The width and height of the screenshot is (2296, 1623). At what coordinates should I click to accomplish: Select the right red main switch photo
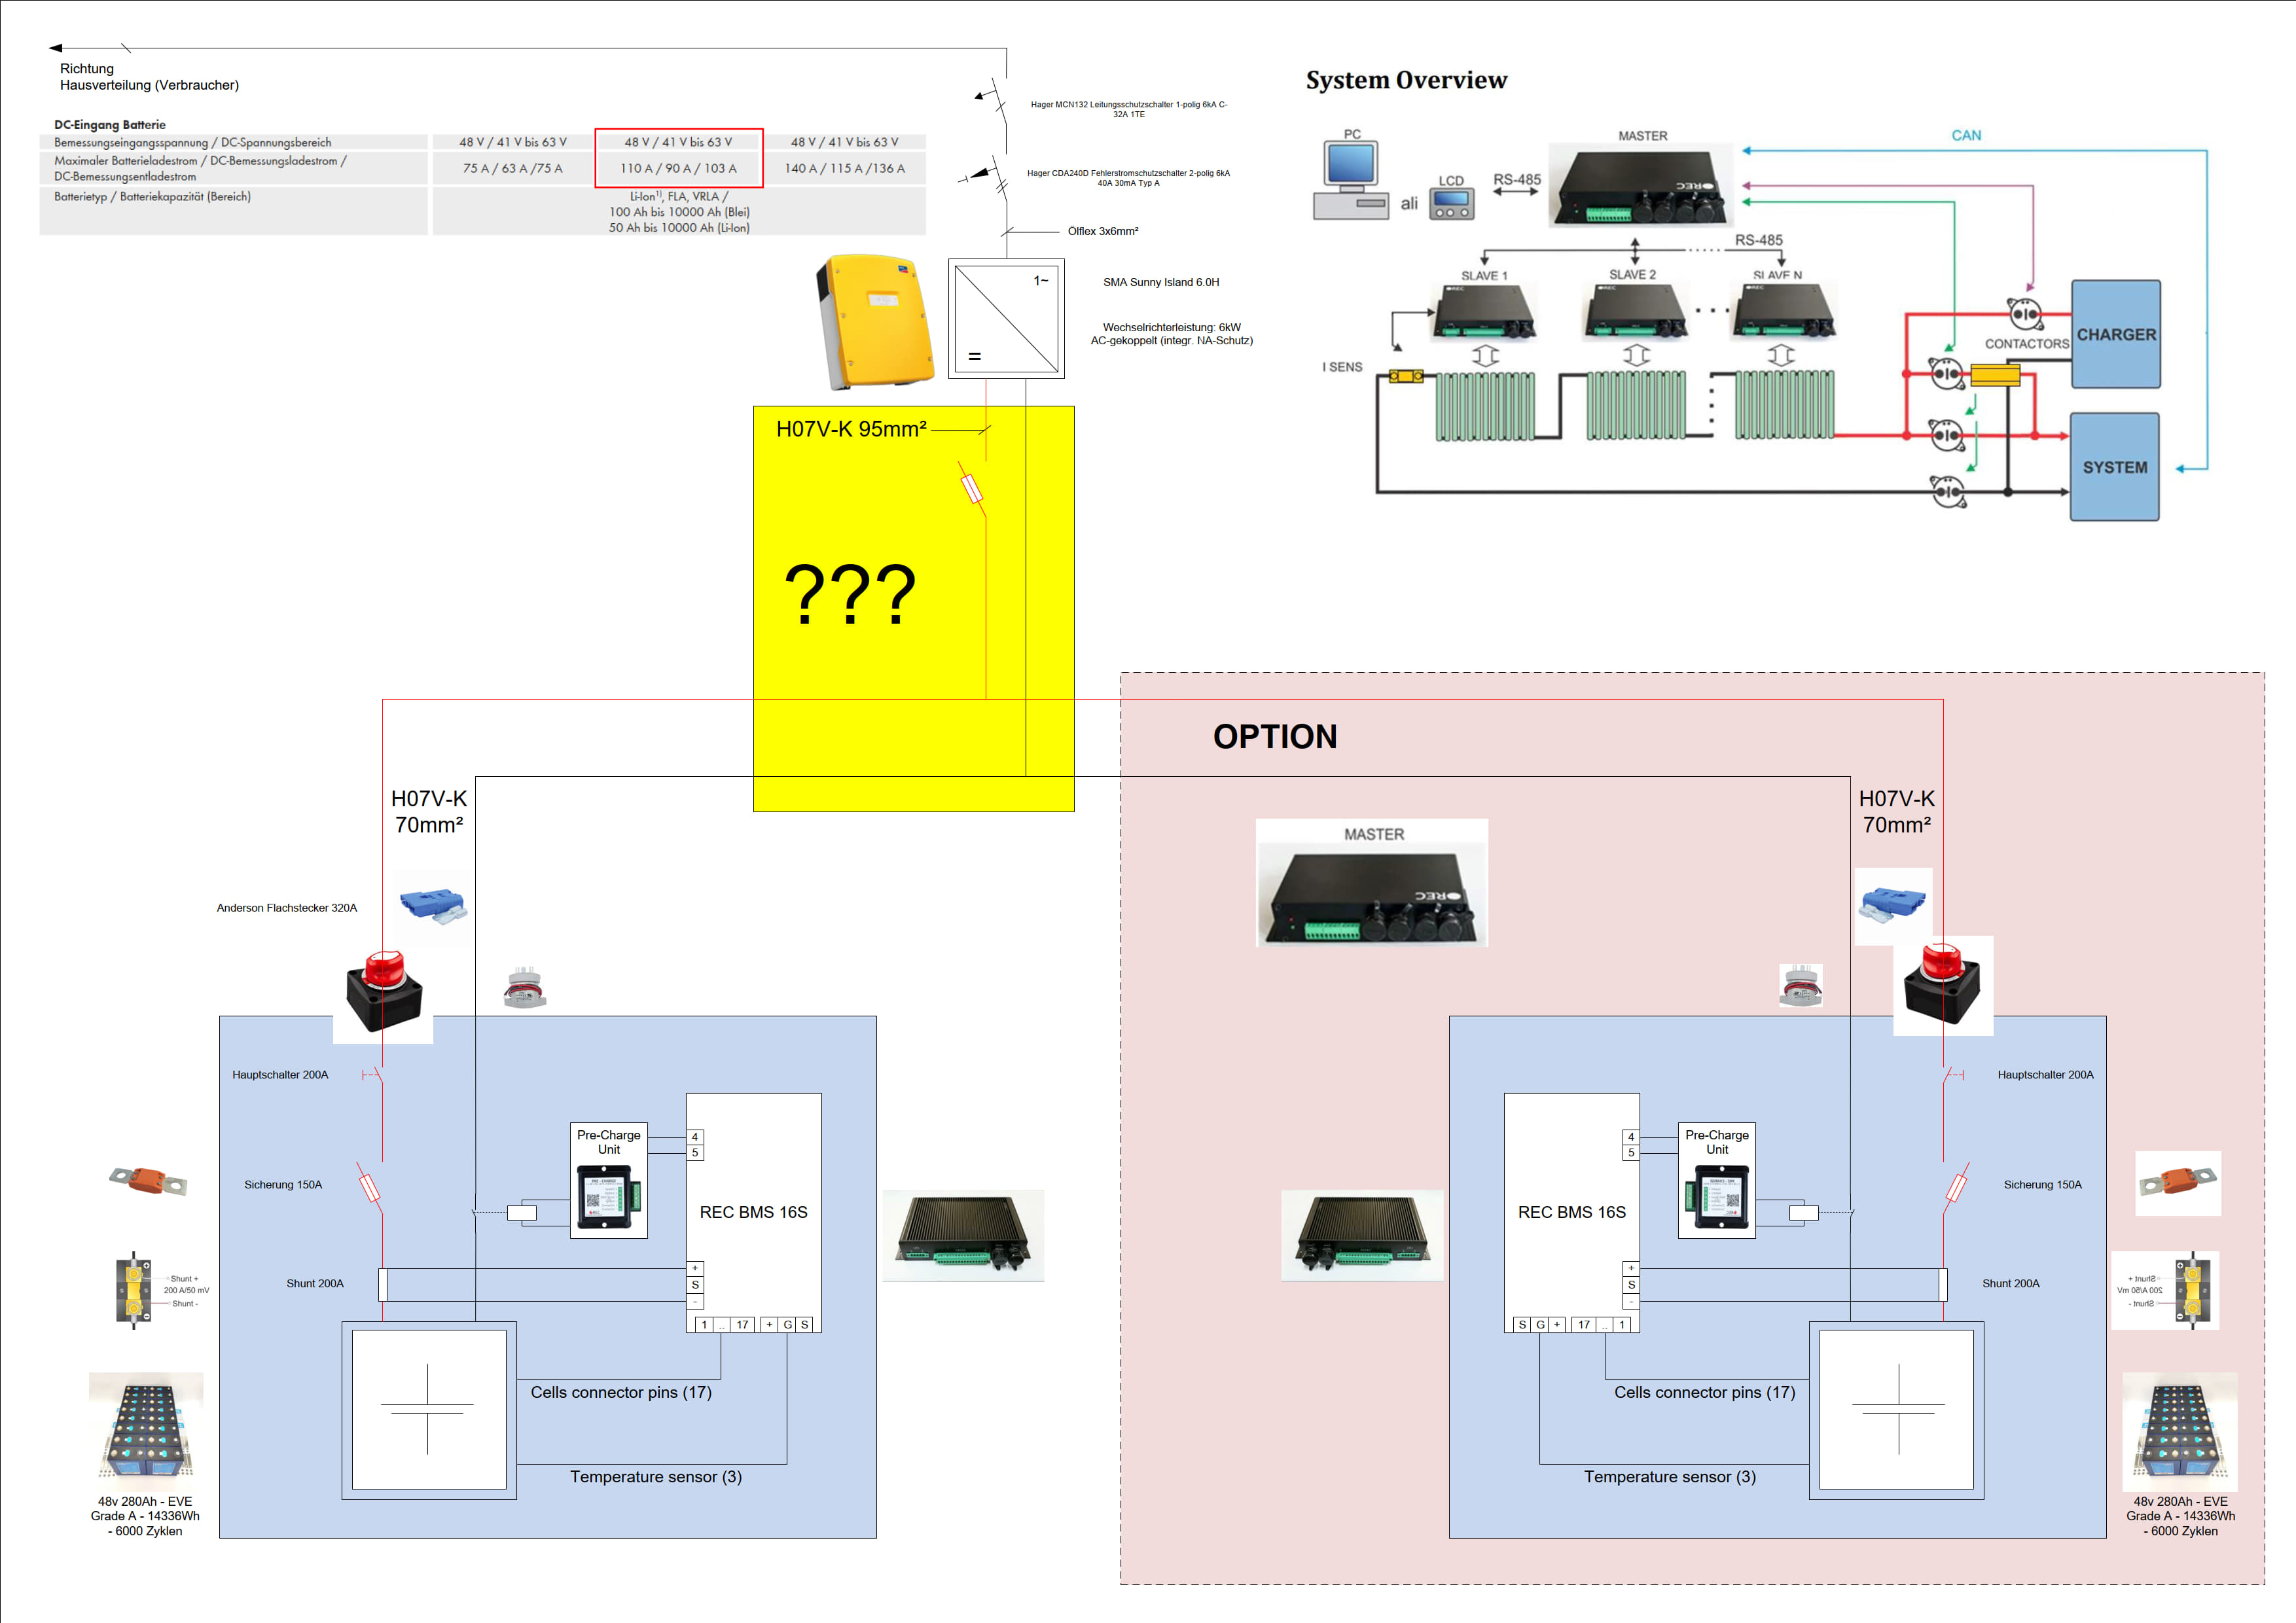pyautogui.click(x=1943, y=985)
